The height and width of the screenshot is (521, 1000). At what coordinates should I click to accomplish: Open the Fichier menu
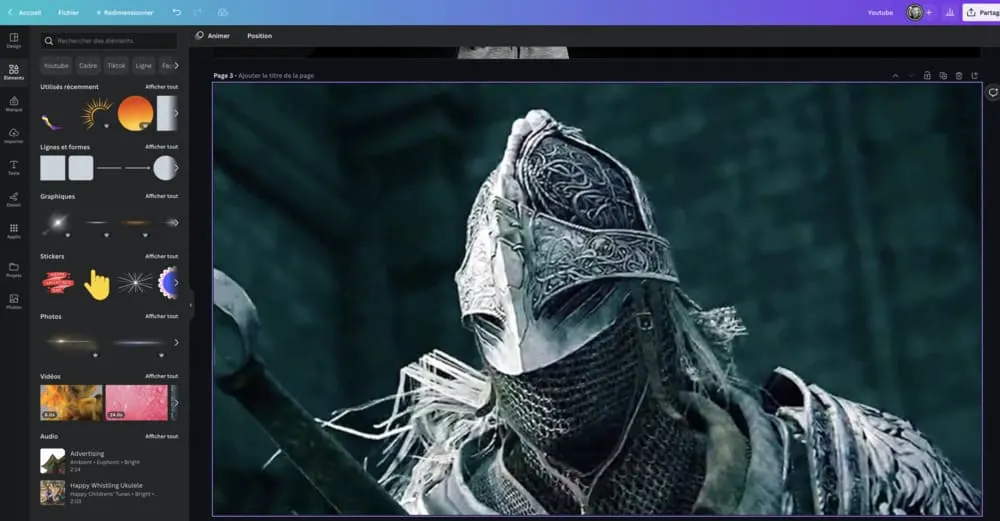tap(68, 12)
